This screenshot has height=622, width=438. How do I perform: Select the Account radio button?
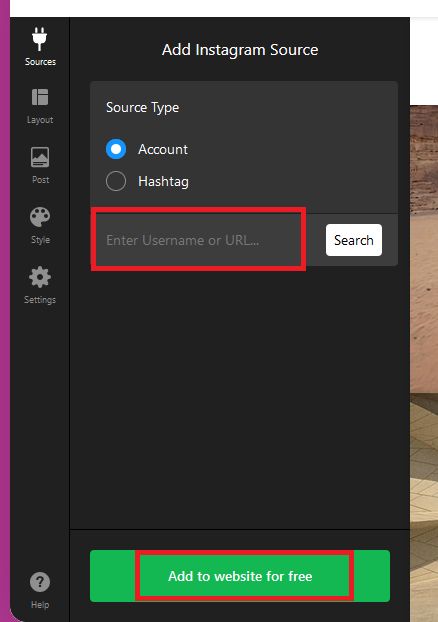click(116, 149)
